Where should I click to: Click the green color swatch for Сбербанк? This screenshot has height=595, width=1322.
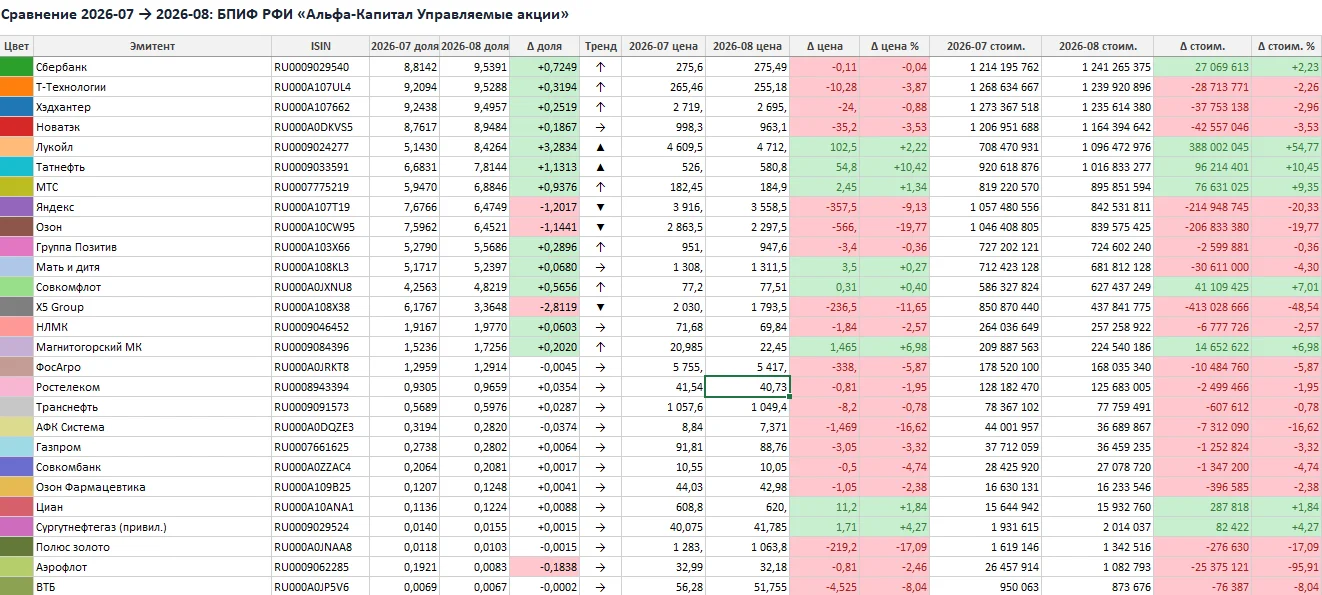(x=16, y=67)
